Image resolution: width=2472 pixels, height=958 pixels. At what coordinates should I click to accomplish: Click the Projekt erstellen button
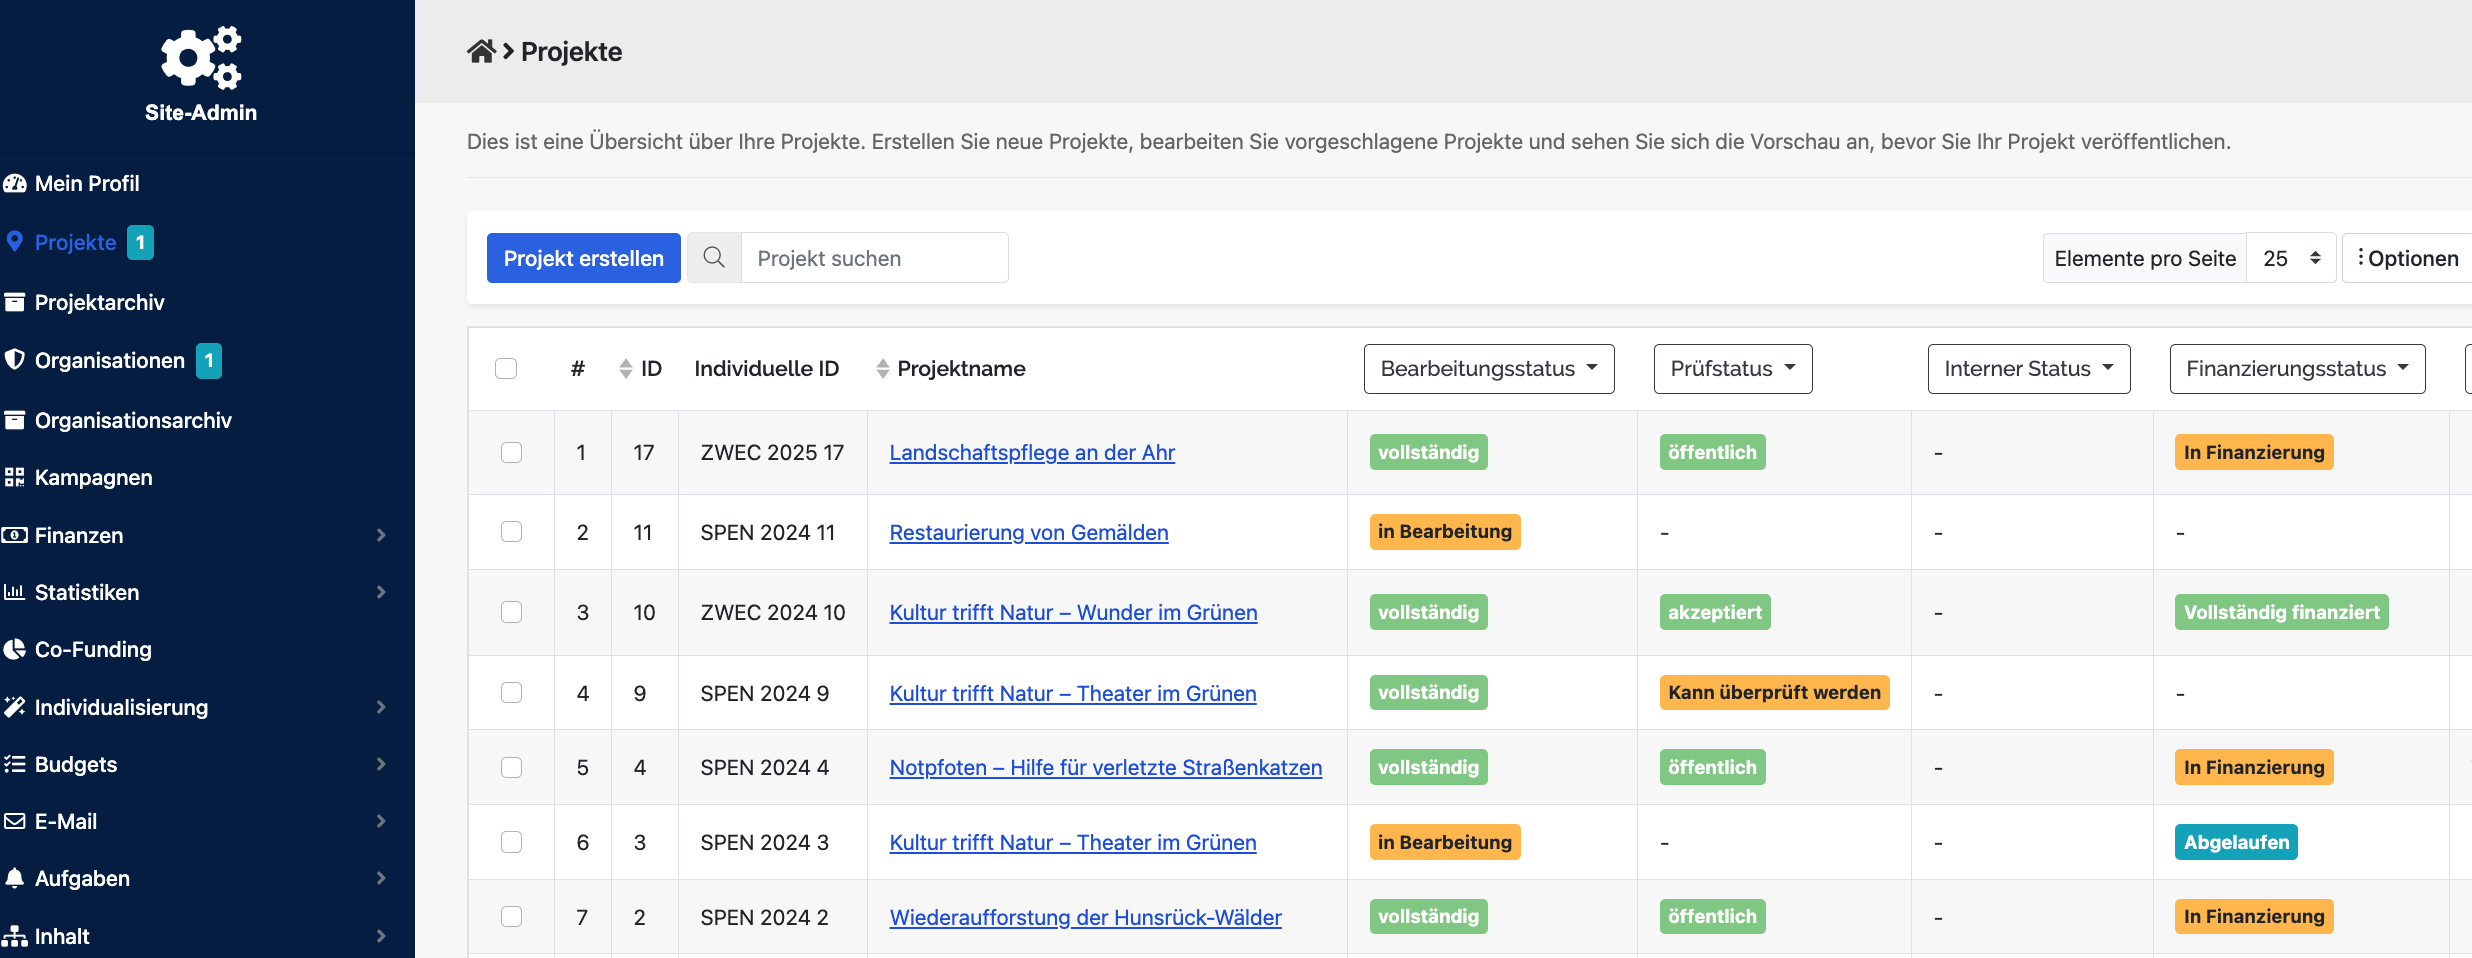click(x=583, y=258)
